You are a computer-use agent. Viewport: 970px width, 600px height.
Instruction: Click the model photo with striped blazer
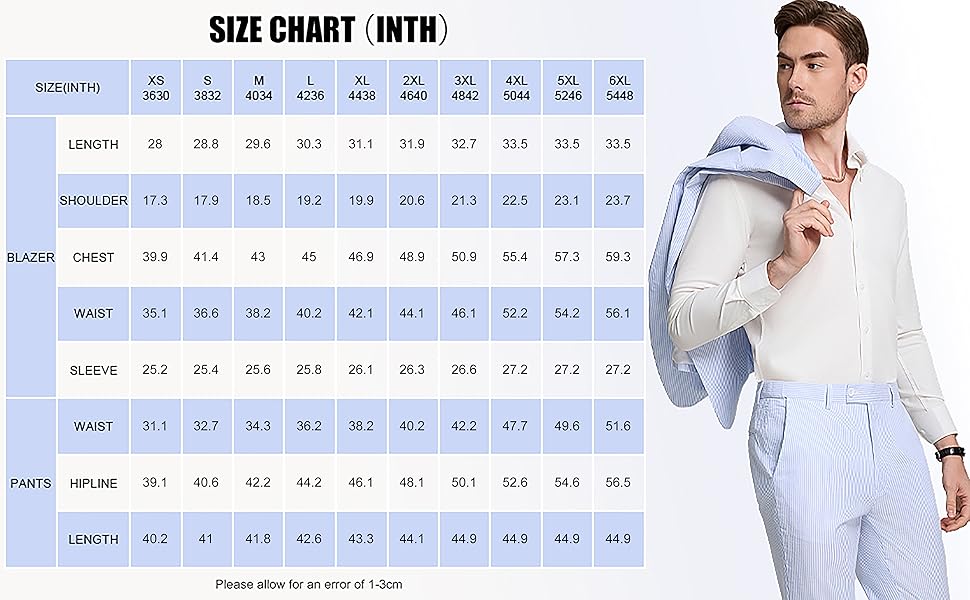(810, 300)
